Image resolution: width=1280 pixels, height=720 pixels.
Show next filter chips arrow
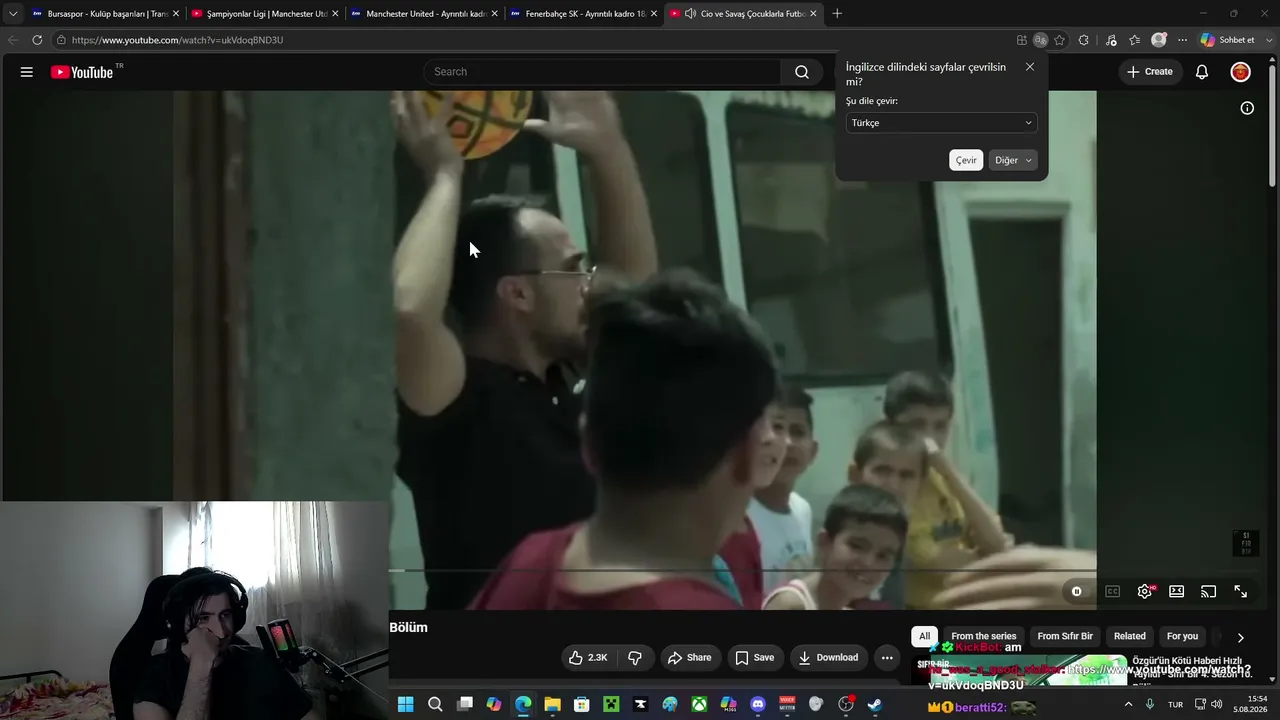pyautogui.click(x=1240, y=637)
